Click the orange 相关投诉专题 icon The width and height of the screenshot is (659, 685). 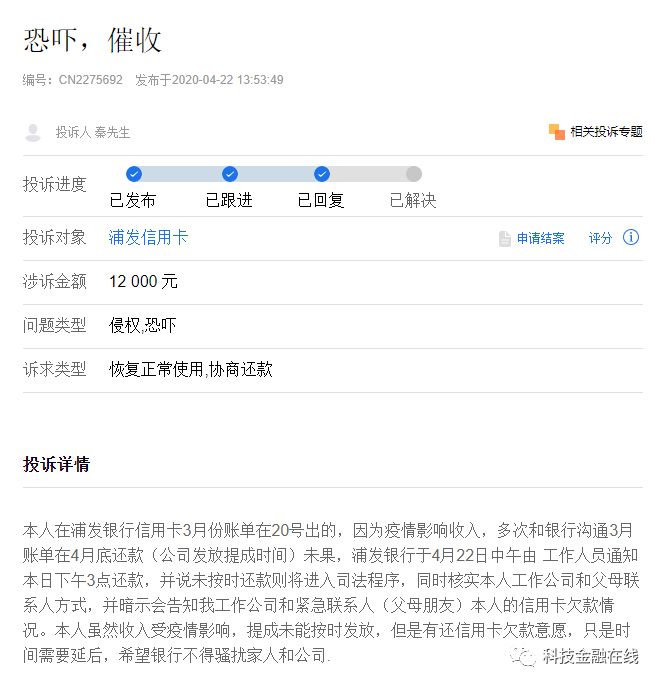pos(557,131)
